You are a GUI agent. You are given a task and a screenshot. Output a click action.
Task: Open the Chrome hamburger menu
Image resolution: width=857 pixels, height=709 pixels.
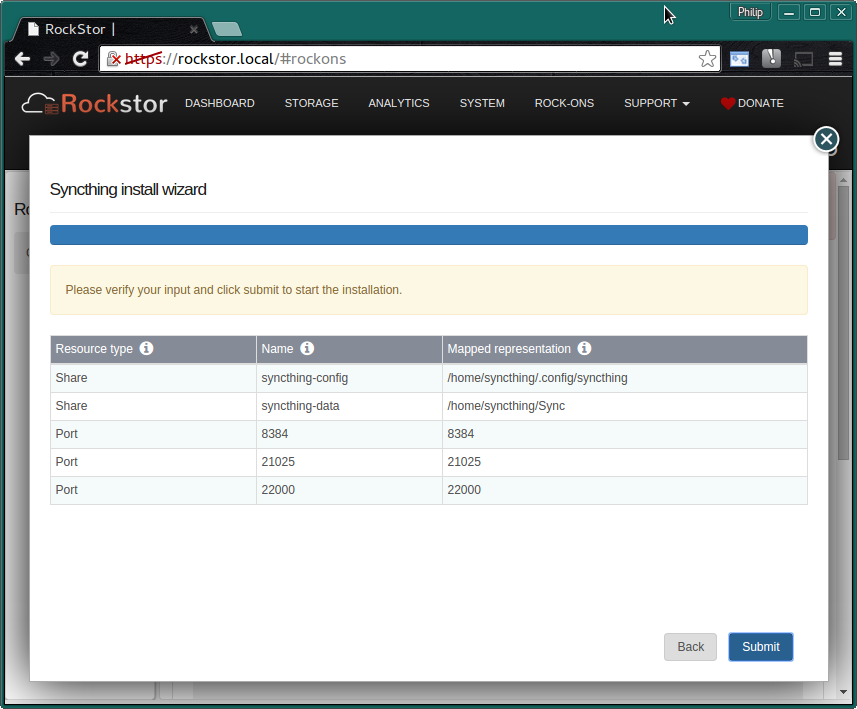pos(835,58)
